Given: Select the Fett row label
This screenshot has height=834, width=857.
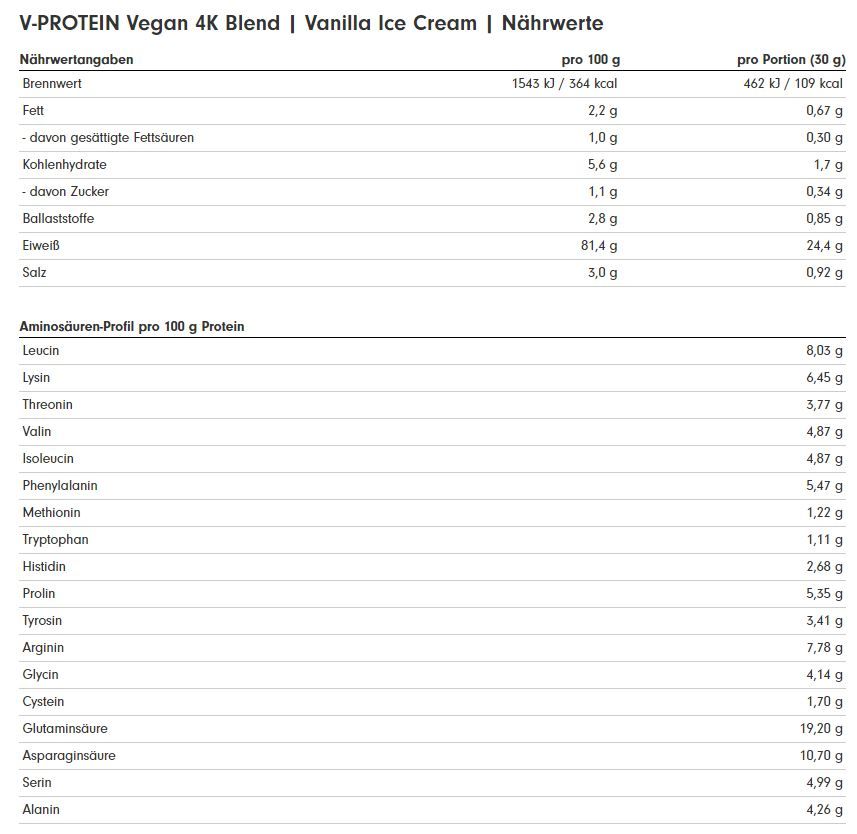Looking at the screenshot, I should coord(33,110).
